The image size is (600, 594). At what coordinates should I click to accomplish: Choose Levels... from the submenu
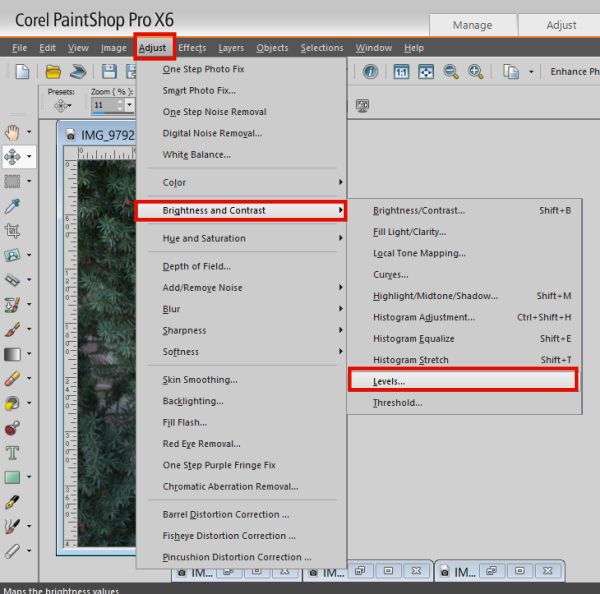coord(463,381)
